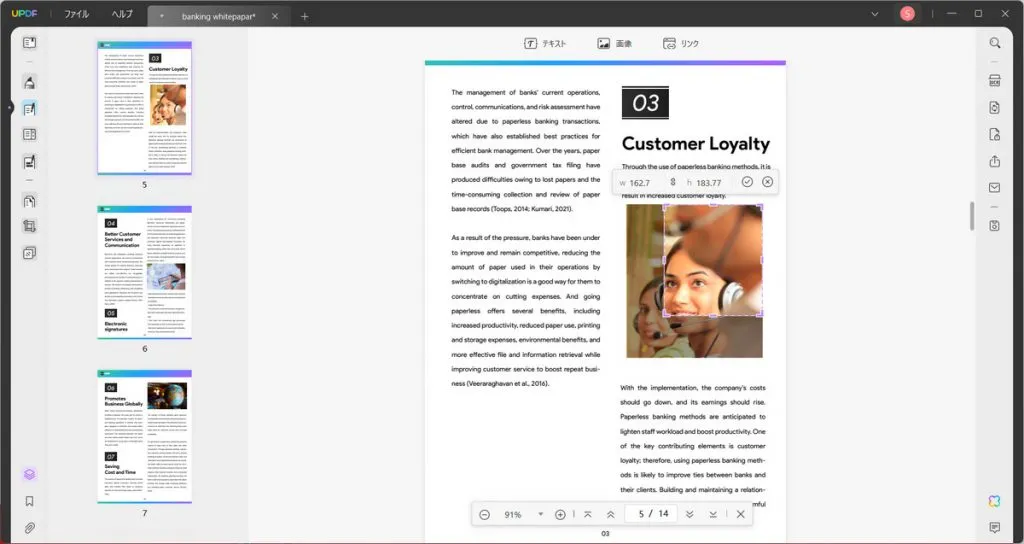1024x544 pixels.
Task: Open Reader mode in left sidebar
Action: tap(29, 43)
